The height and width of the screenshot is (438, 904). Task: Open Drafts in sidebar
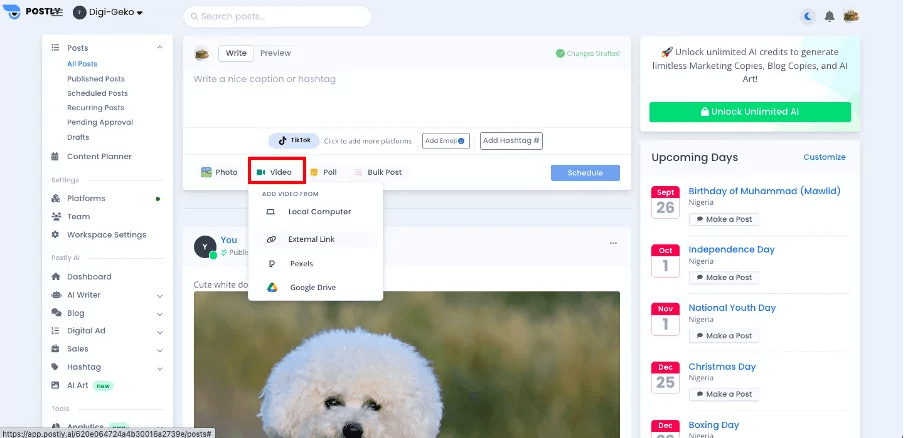(x=78, y=137)
